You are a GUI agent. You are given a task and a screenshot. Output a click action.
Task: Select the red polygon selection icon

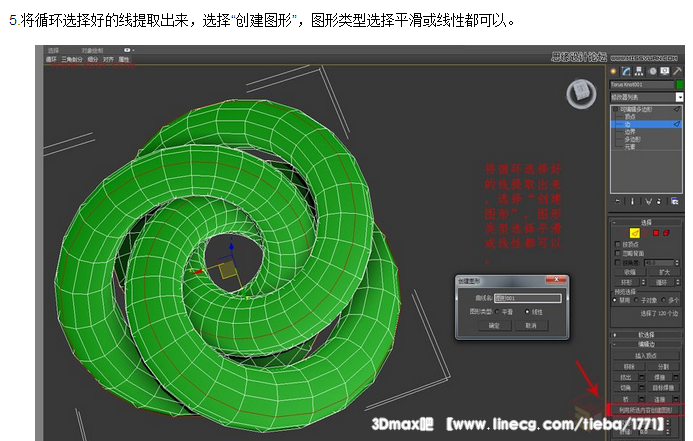(x=656, y=233)
